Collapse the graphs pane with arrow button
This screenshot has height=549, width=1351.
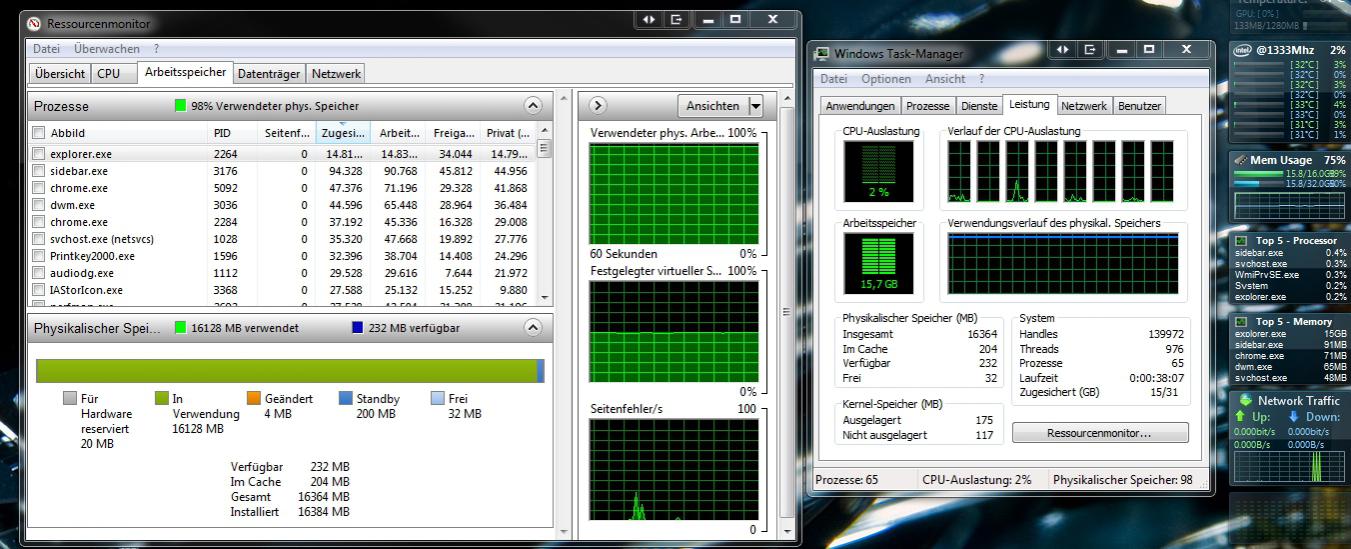tap(598, 105)
